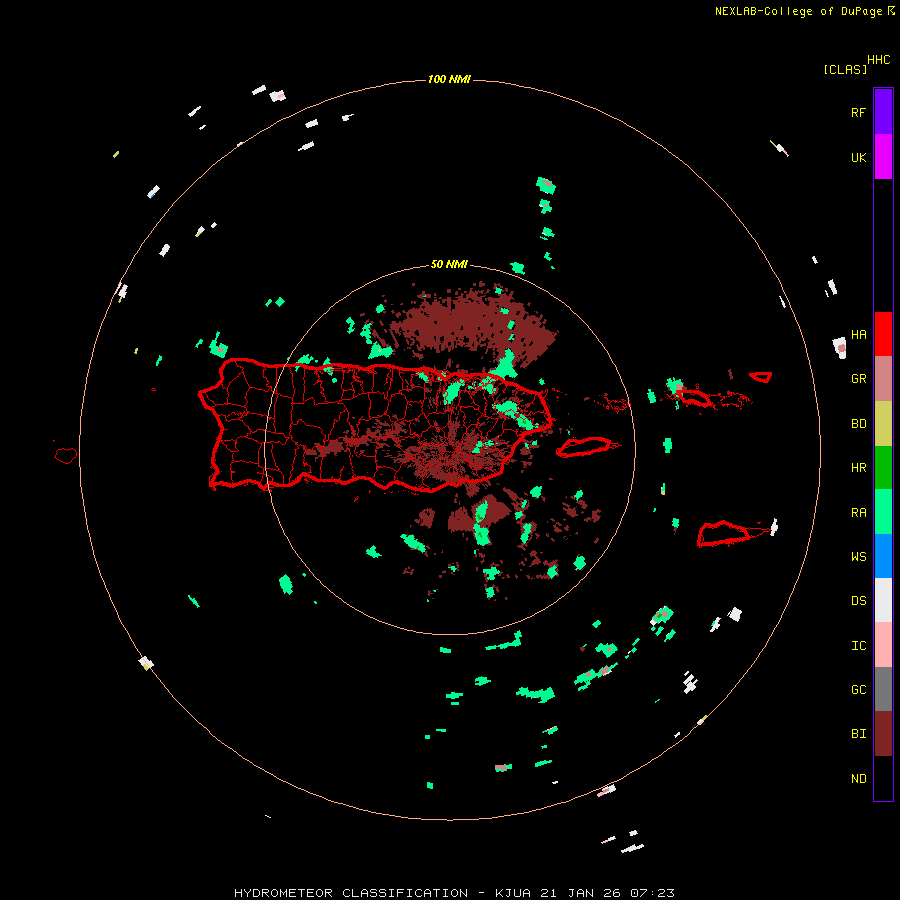Screen dimensions: 900x900
Task: Click the UK magenta legend swatch
Action: point(883,156)
